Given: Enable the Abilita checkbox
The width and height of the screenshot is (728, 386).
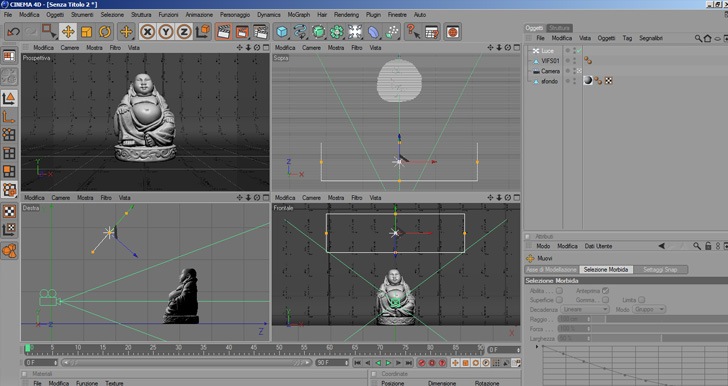Looking at the screenshot, I should (559, 291).
